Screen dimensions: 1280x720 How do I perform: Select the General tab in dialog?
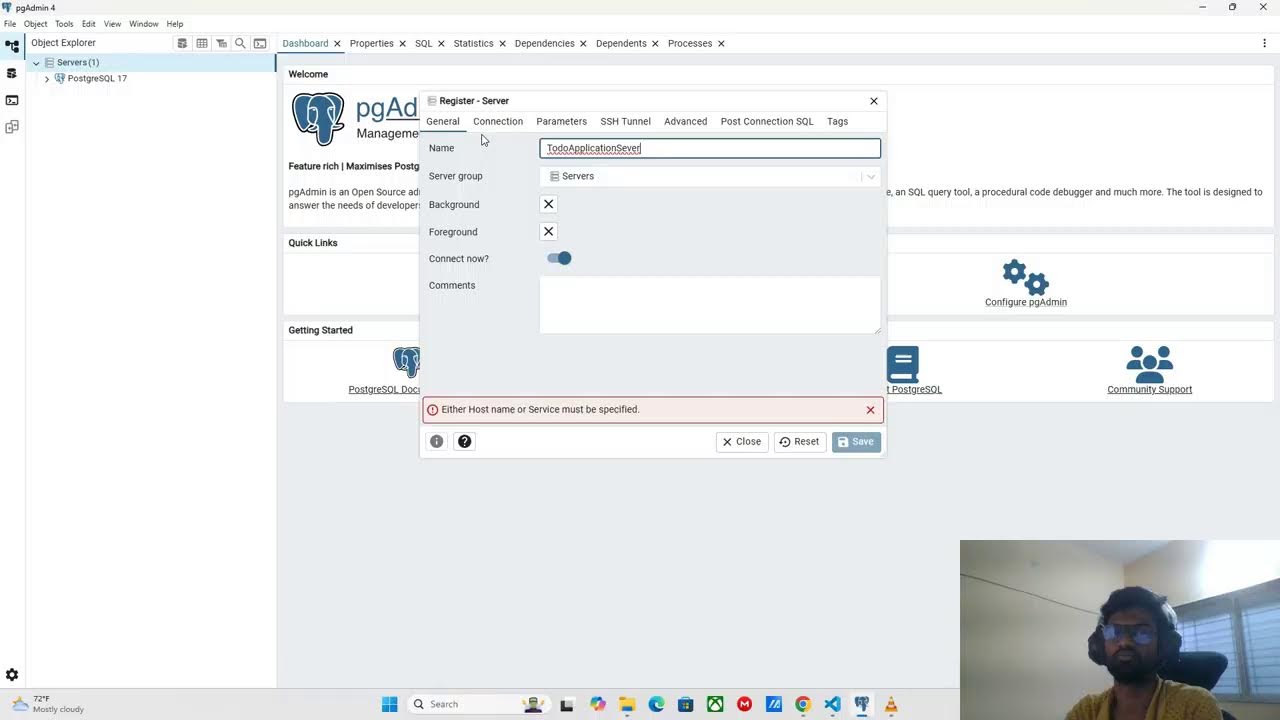(443, 121)
